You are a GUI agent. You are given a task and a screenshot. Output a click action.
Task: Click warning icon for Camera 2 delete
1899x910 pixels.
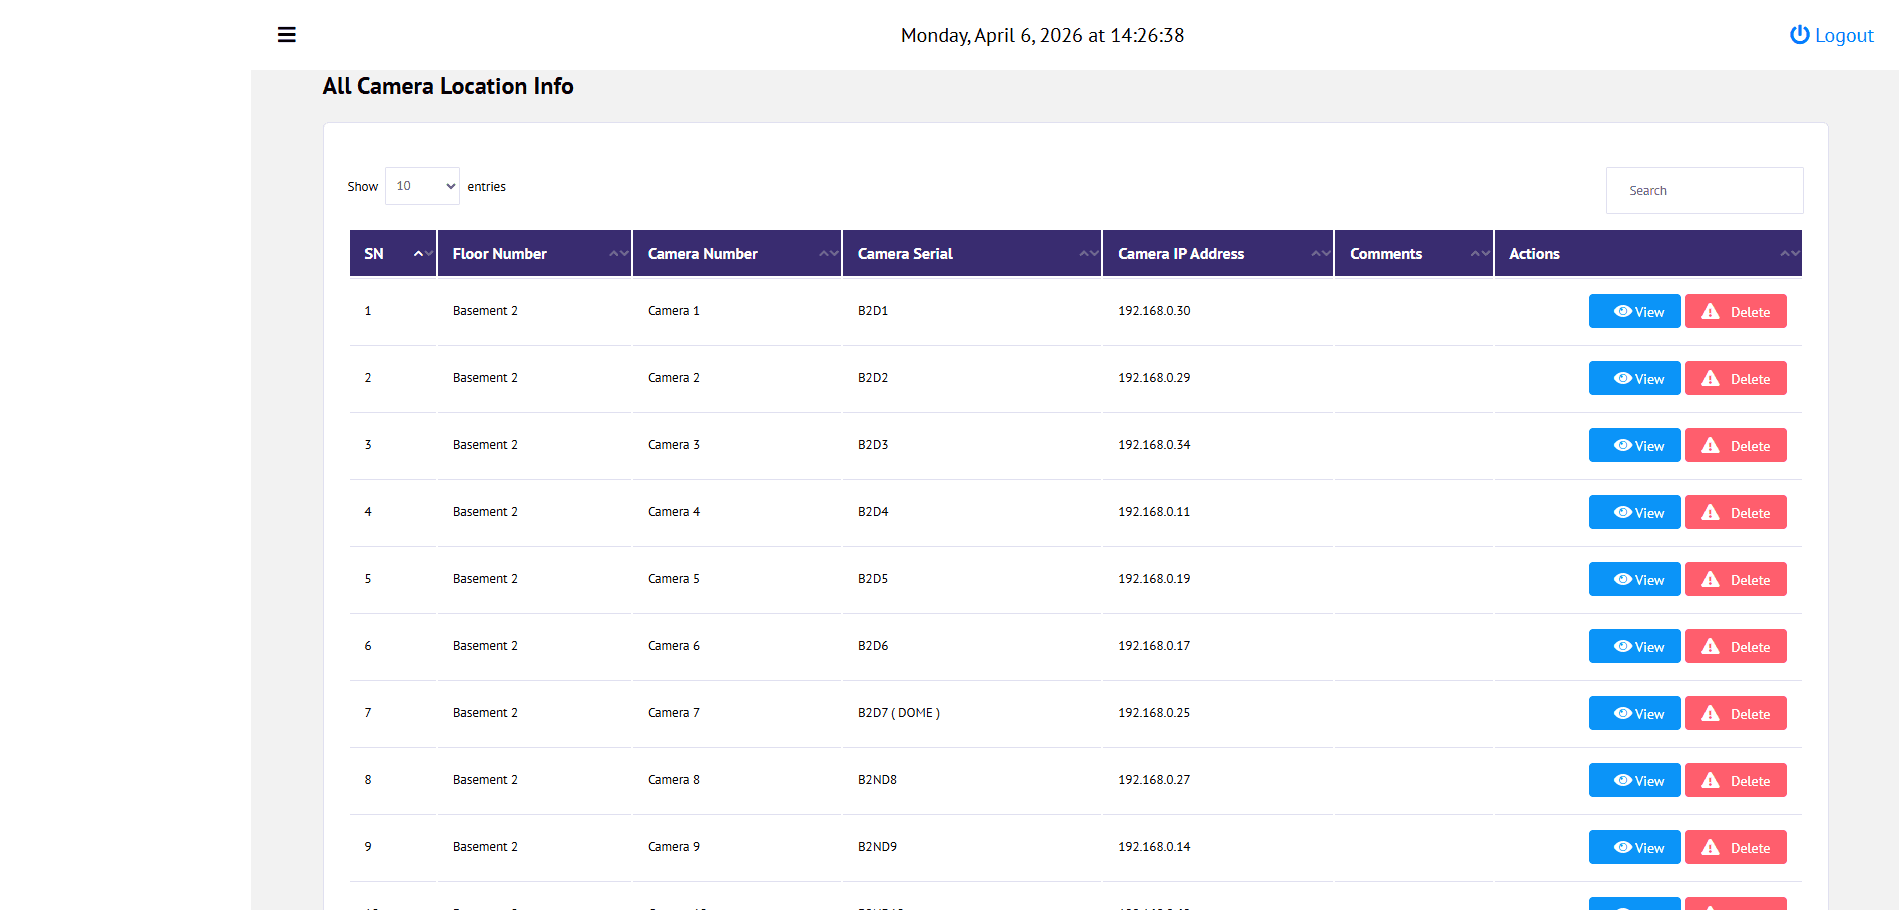click(1711, 379)
